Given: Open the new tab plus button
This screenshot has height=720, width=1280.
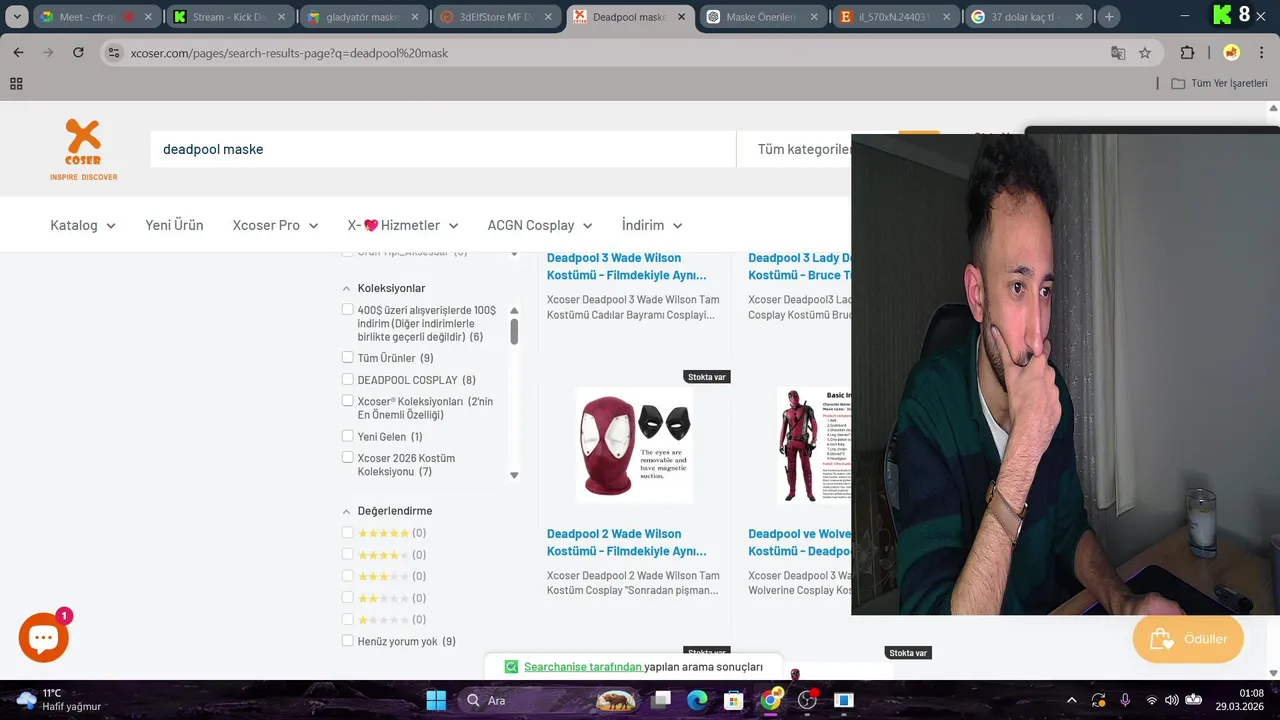Looking at the screenshot, I should (1109, 17).
